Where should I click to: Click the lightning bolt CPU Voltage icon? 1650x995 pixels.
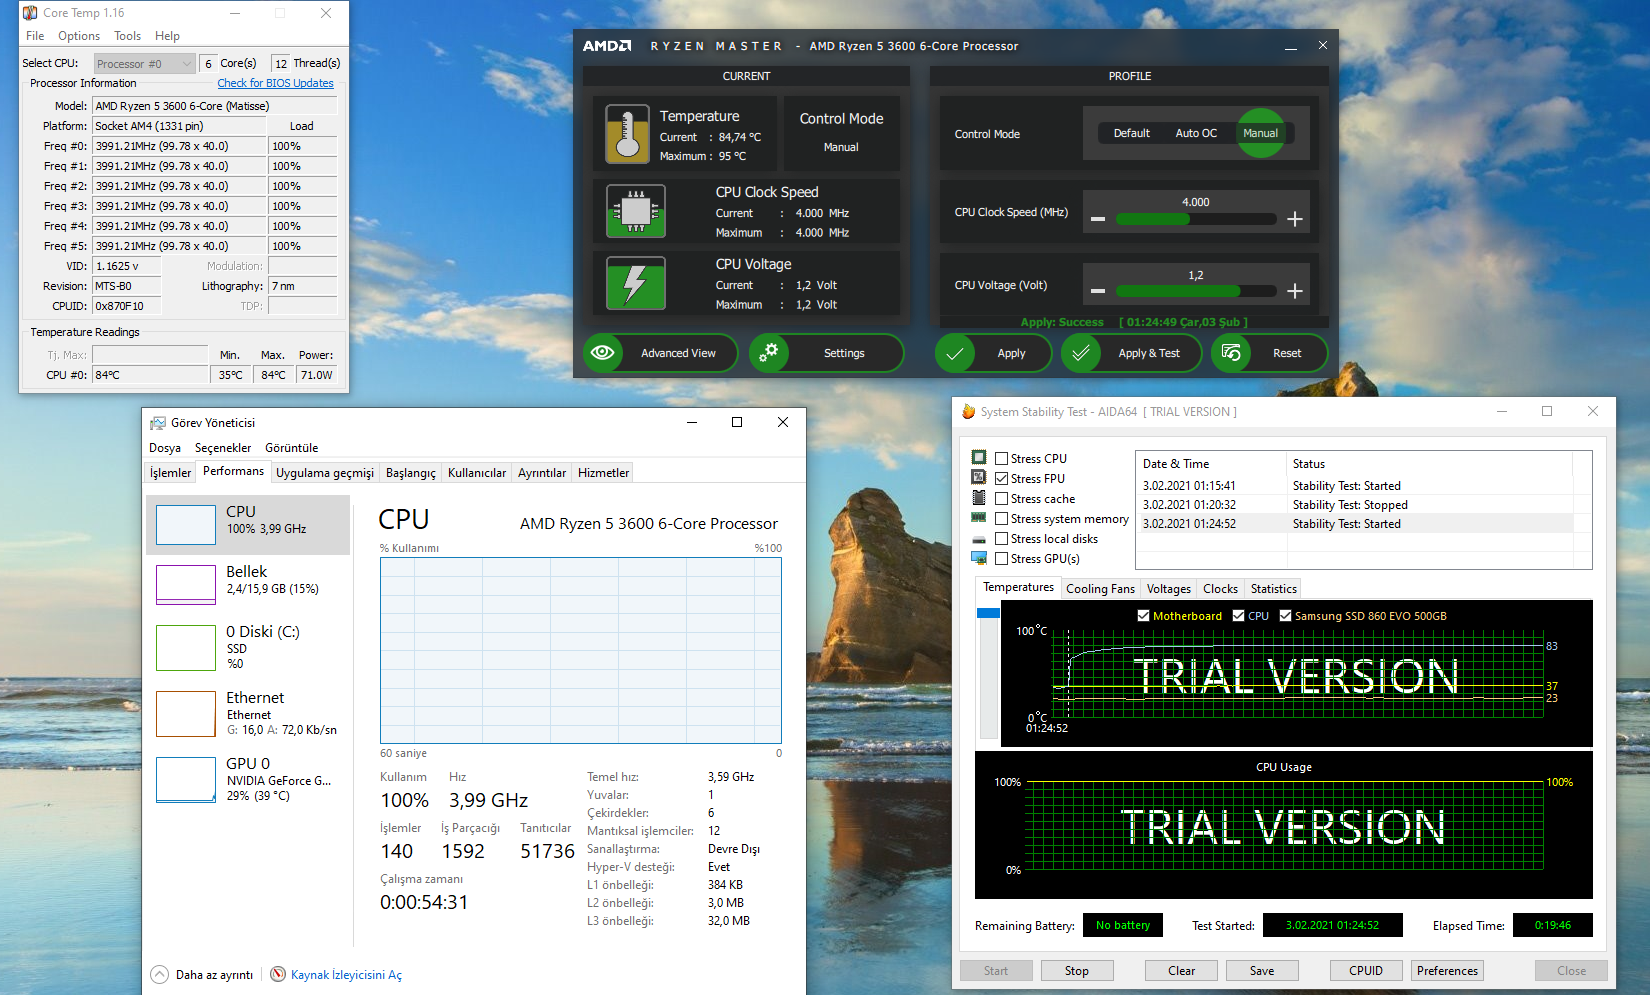click(635, 283)
